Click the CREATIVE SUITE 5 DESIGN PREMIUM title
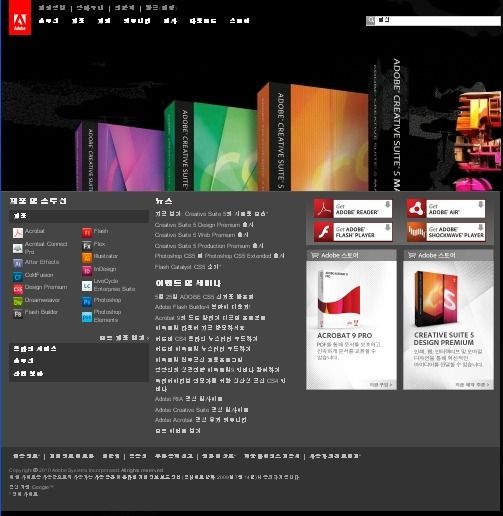This screenshot has width=503, height=516. point(444,339)
